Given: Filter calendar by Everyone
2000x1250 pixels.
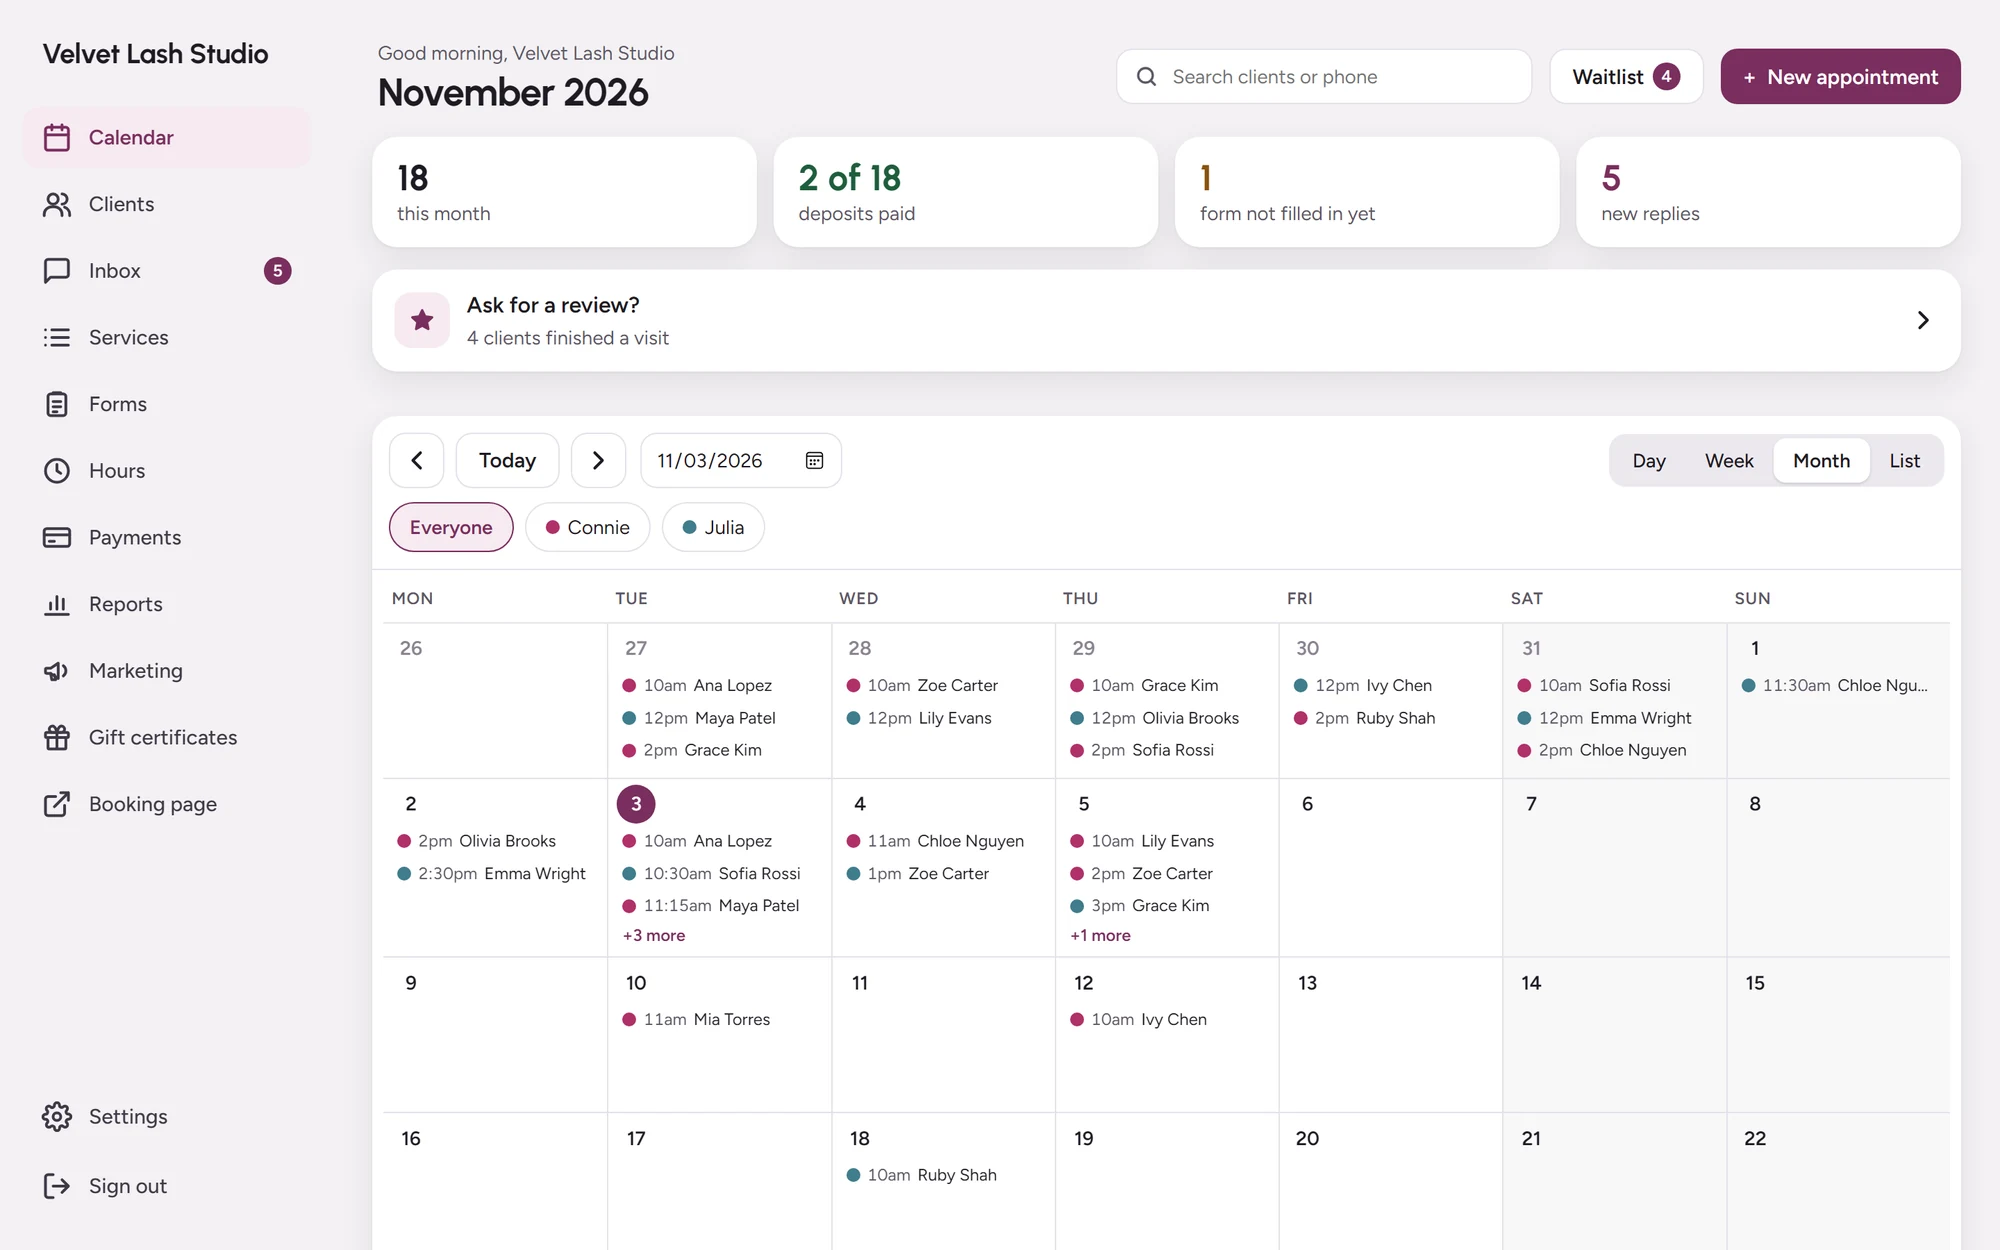Looking at the screenshot, I should pos(451,527).
